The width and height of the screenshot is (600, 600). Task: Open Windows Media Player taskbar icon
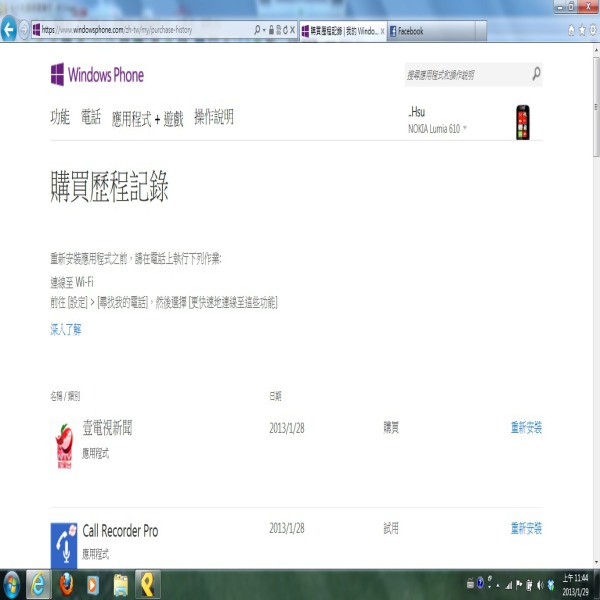[x=93, y=585]
